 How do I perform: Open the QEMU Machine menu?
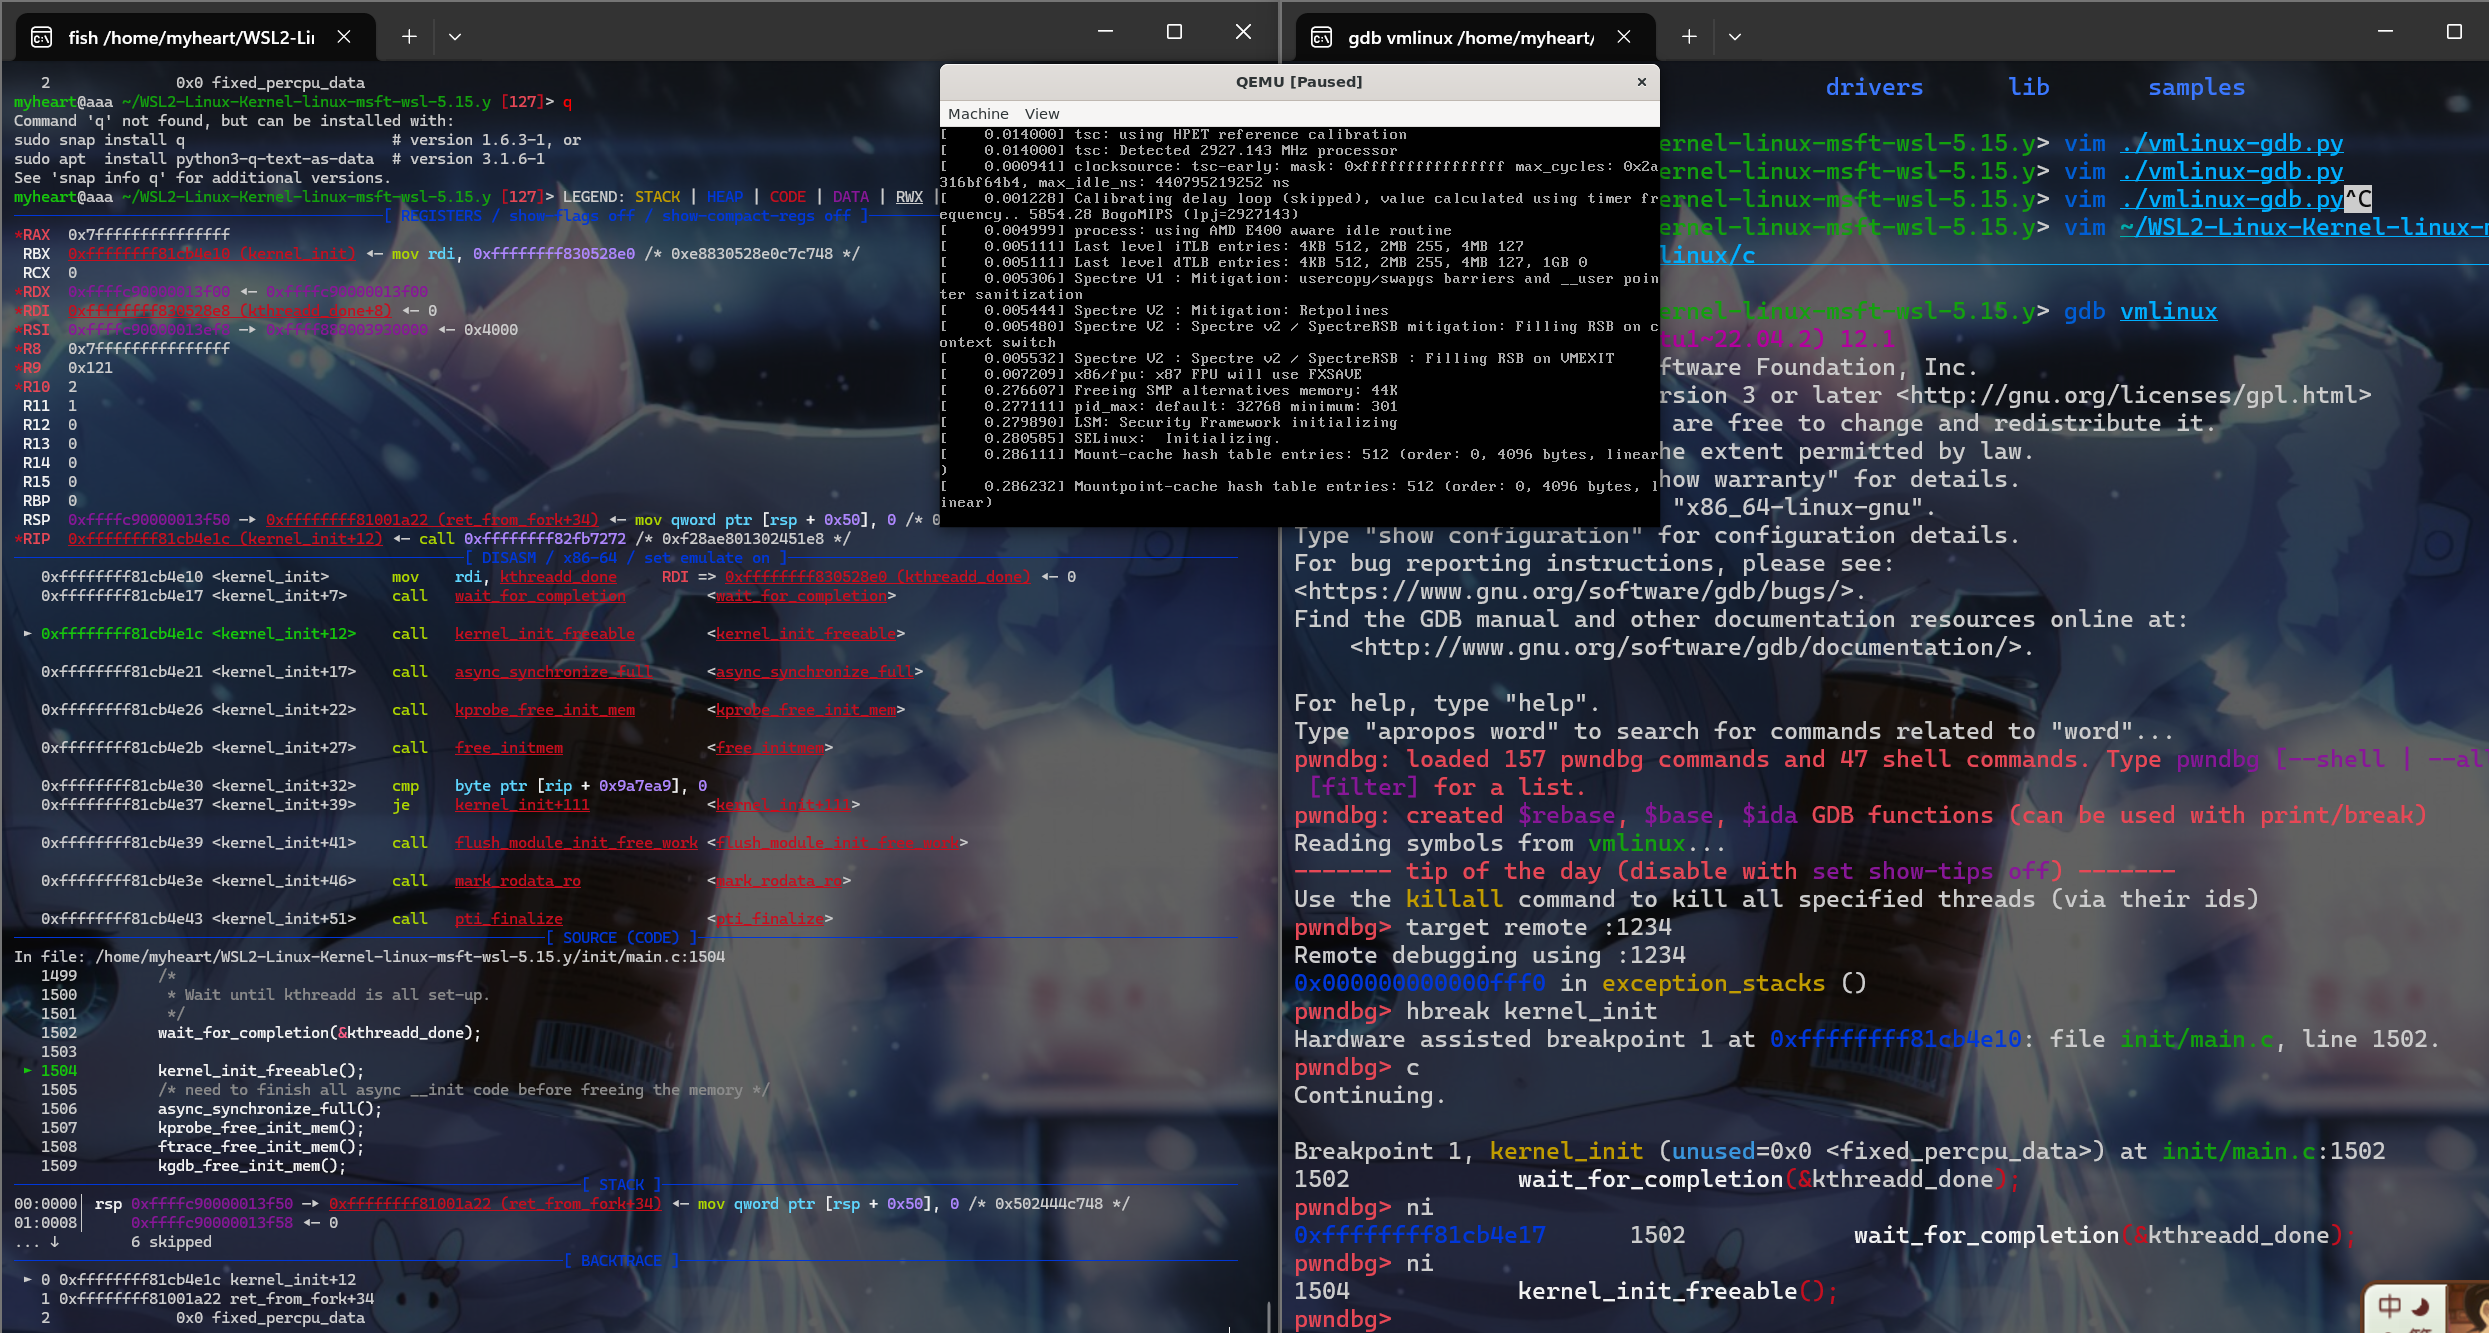977,114
